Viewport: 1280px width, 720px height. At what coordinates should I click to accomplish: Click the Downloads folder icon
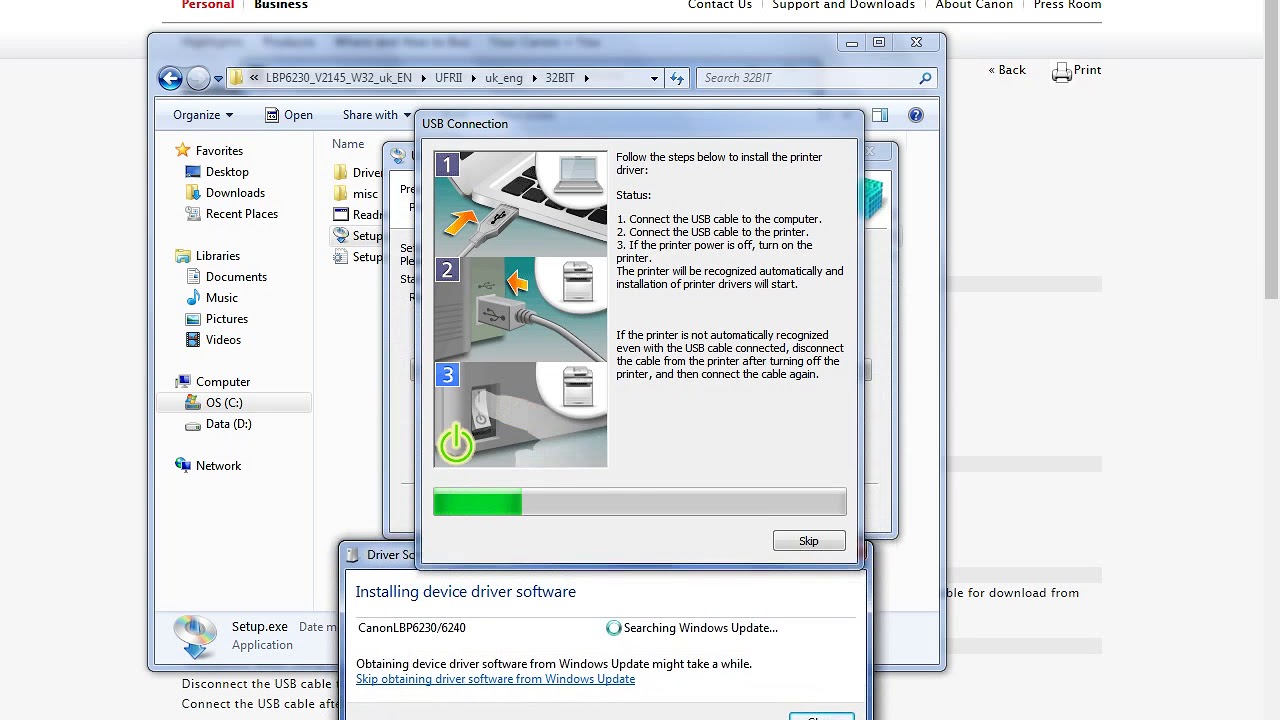tap(193, 193)
